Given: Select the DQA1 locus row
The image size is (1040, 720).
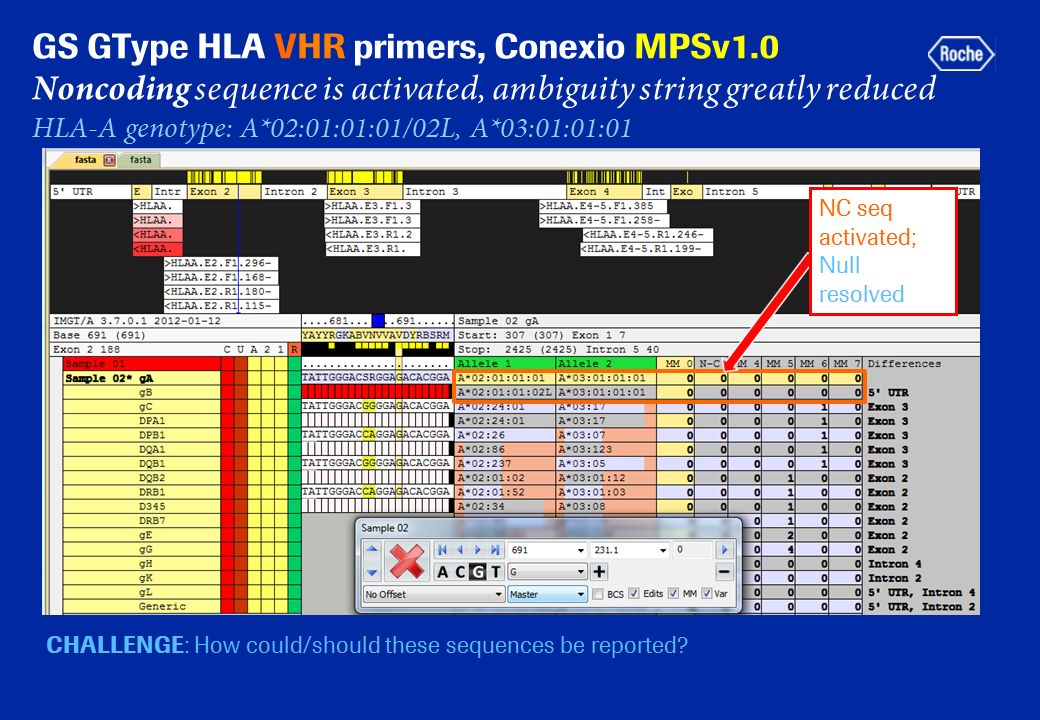Looking at the screenshot, I should [x=141, y=450].
